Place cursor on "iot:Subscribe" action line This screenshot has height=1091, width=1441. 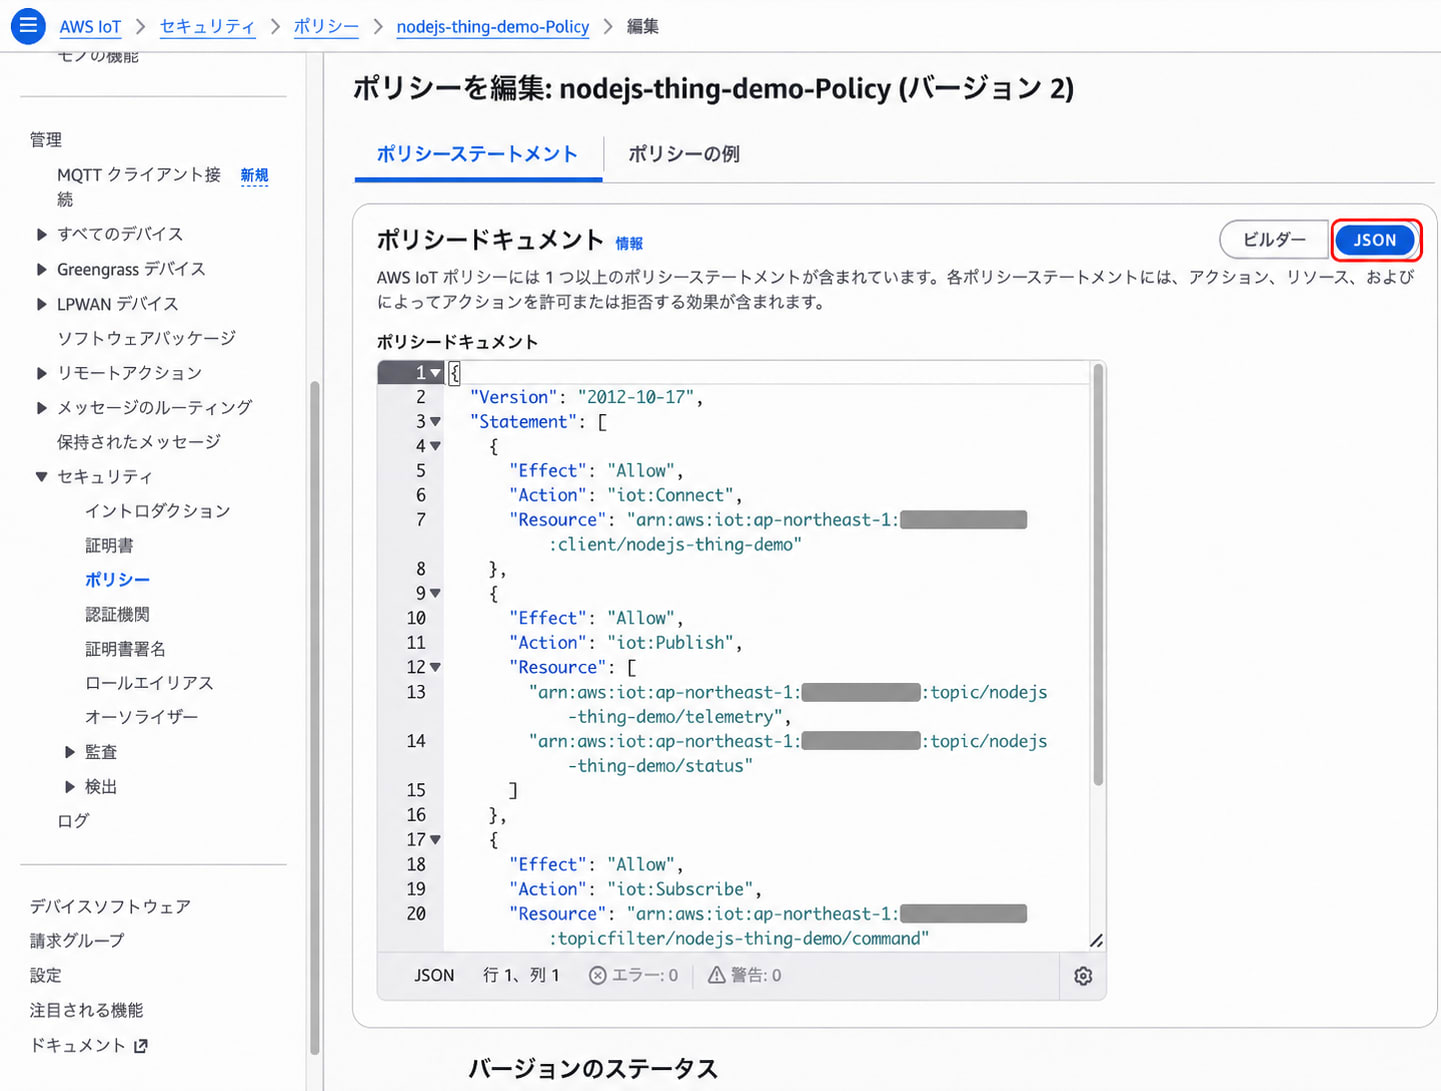click(635, 889)
